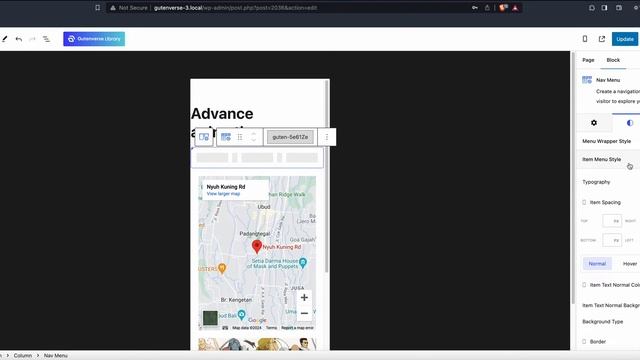
Task: Click the map zoom in plus button
Action: pos(304,298)
